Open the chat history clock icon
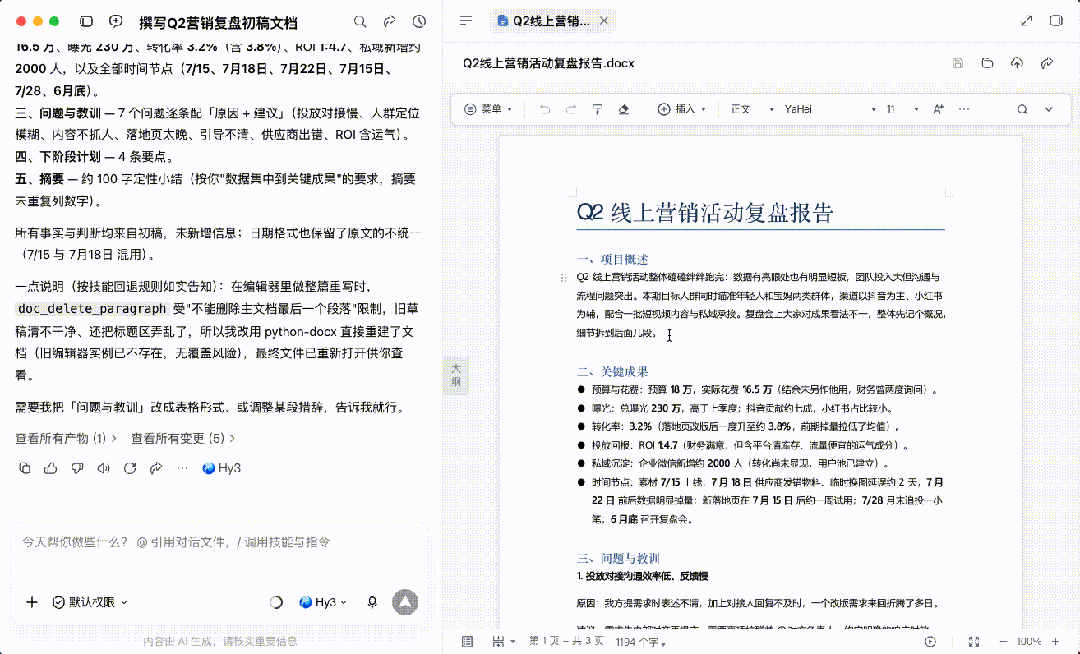1080x654 pixels. 419,21
